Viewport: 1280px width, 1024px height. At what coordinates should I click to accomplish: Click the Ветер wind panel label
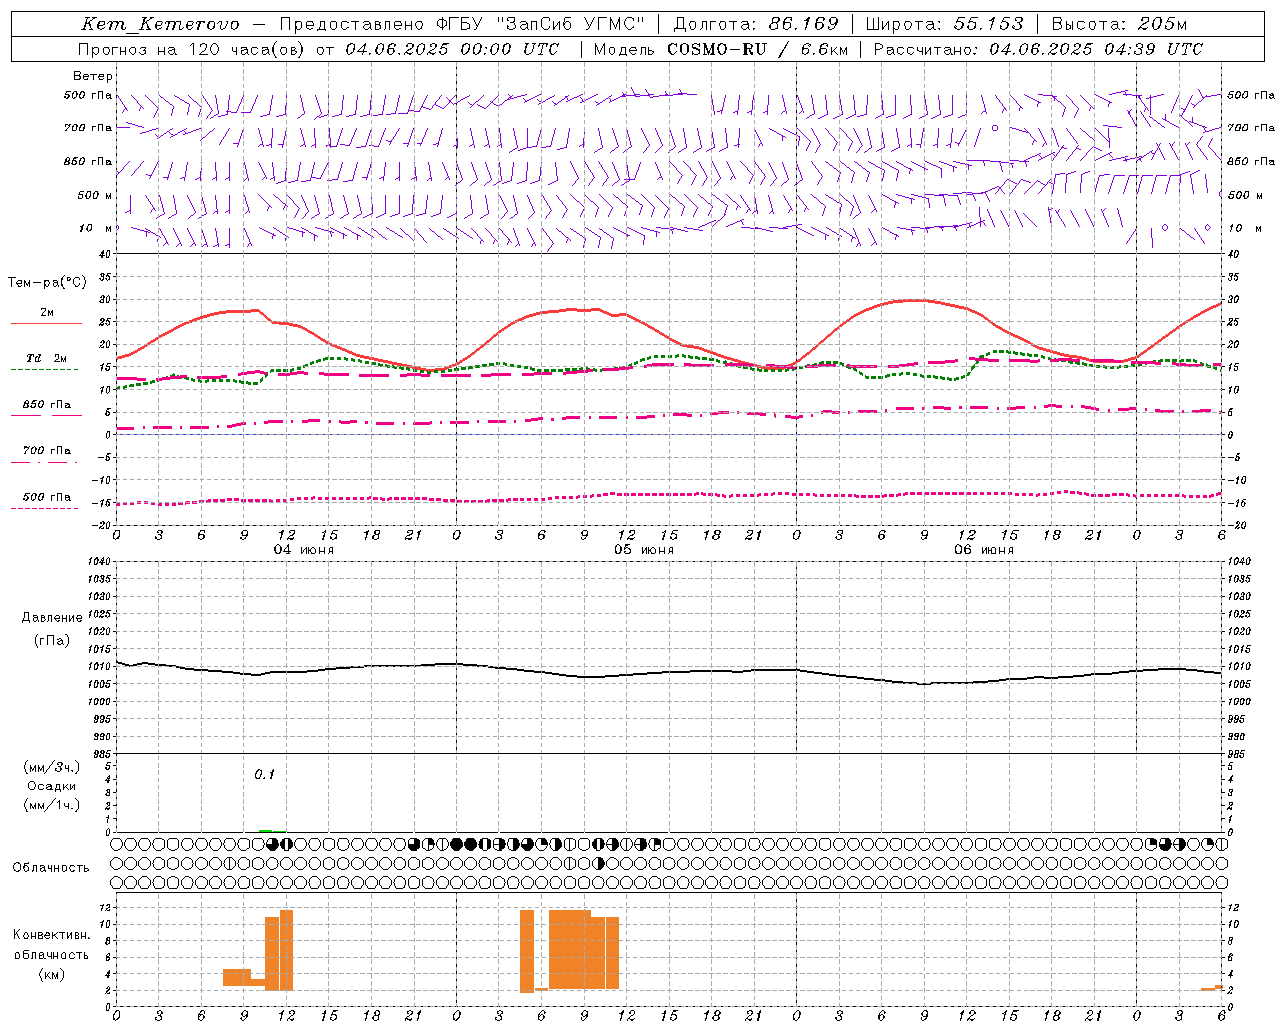93,76
